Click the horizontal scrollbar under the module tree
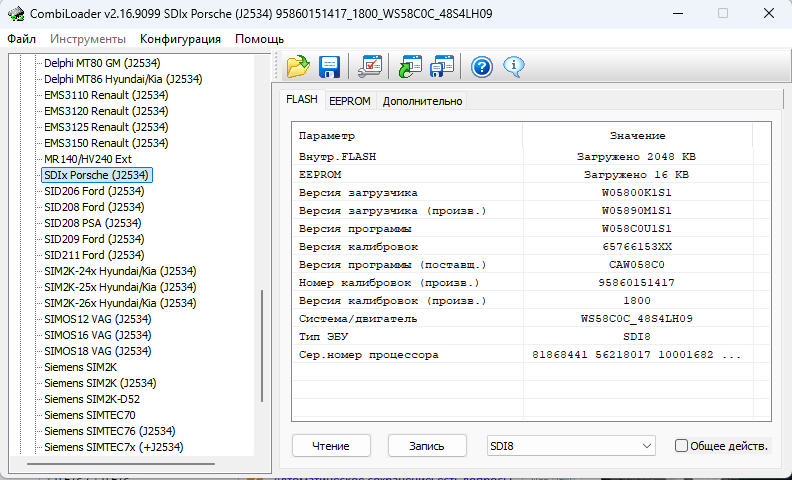 (121, 463)
